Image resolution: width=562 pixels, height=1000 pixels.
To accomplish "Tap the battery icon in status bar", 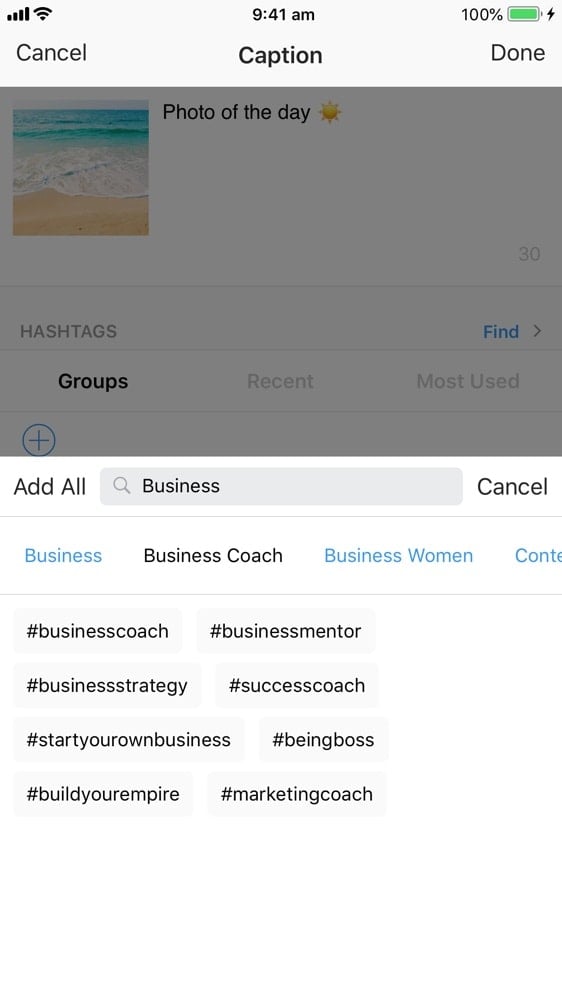I will pyautogui.click(x=524, y=13).
